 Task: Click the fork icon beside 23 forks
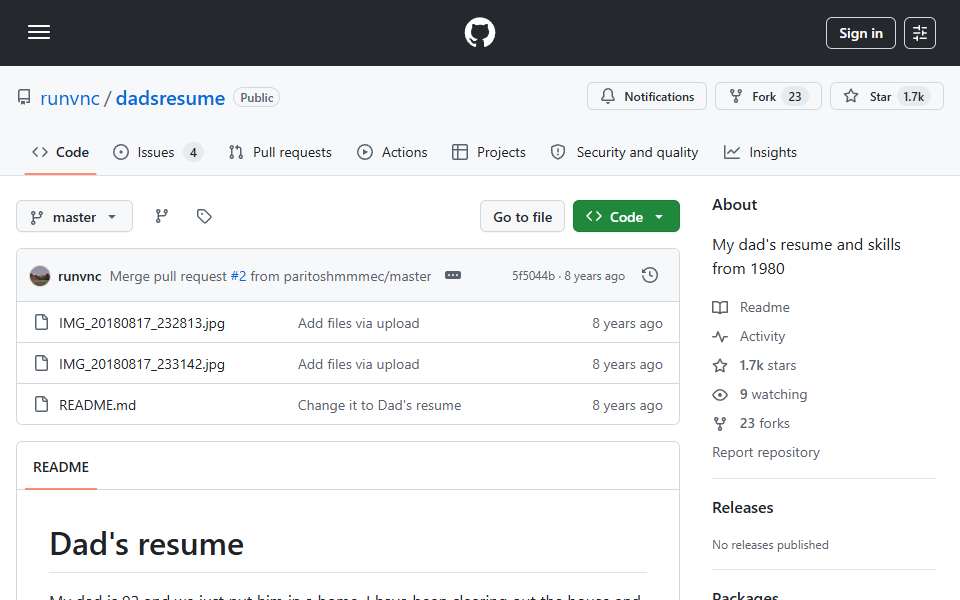pyautogui.click(x=720, y=424)
